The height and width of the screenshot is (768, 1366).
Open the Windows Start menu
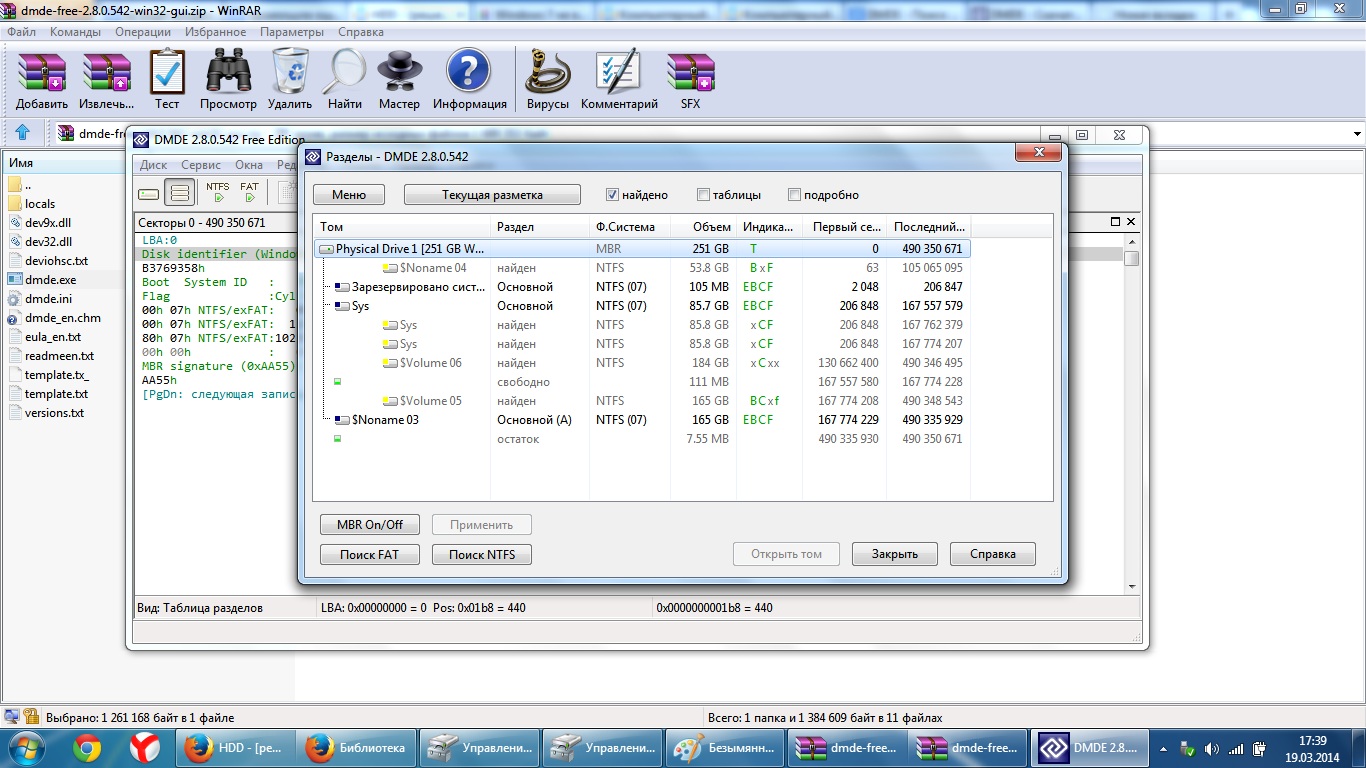26,748
